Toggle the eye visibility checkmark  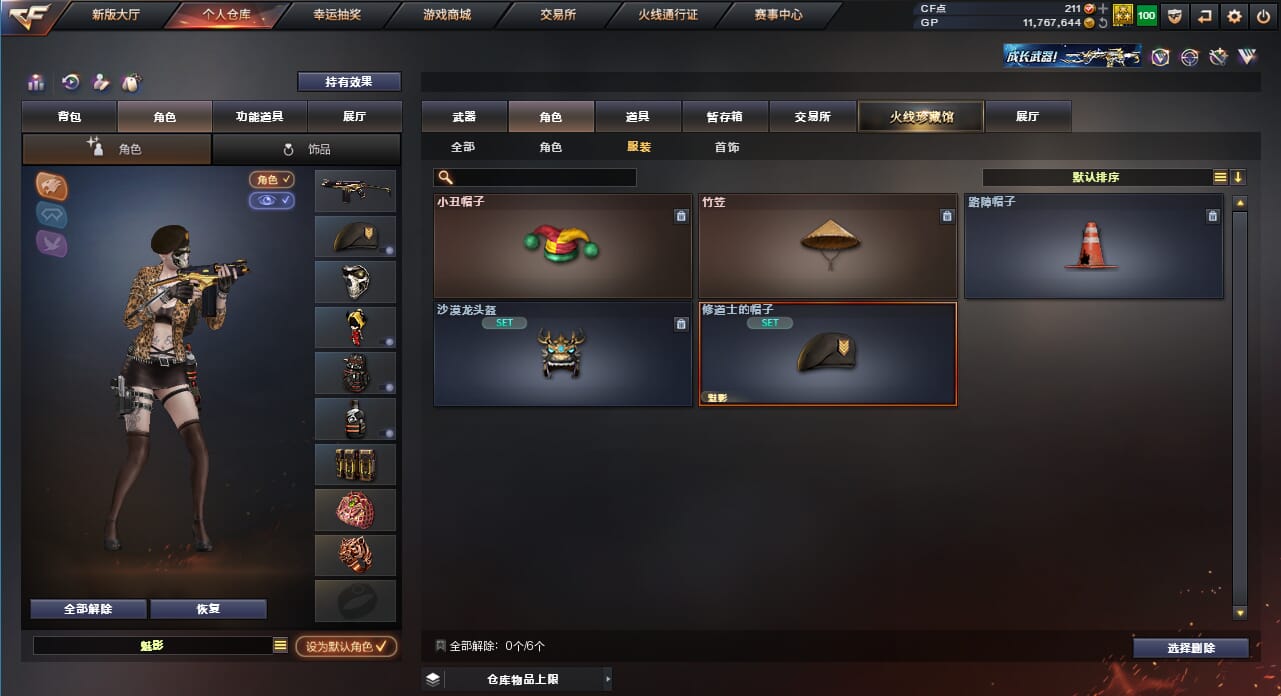click(272, 200)
